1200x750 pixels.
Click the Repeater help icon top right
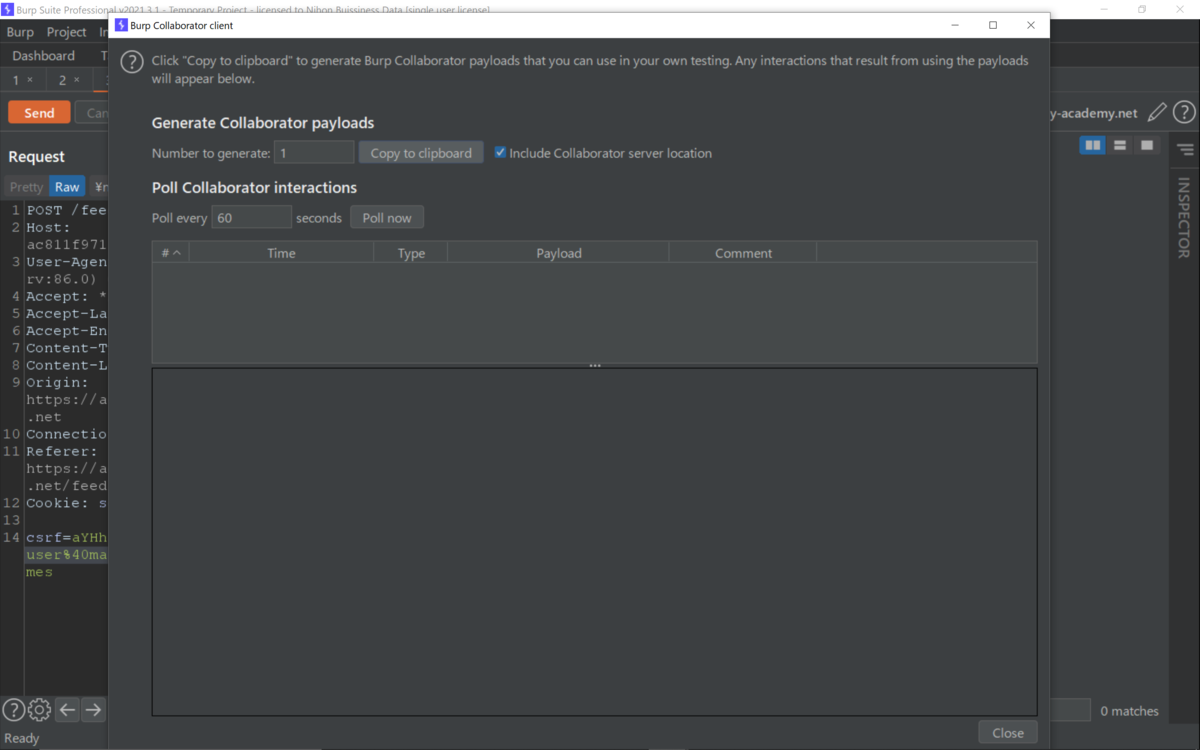(1184, 113)
